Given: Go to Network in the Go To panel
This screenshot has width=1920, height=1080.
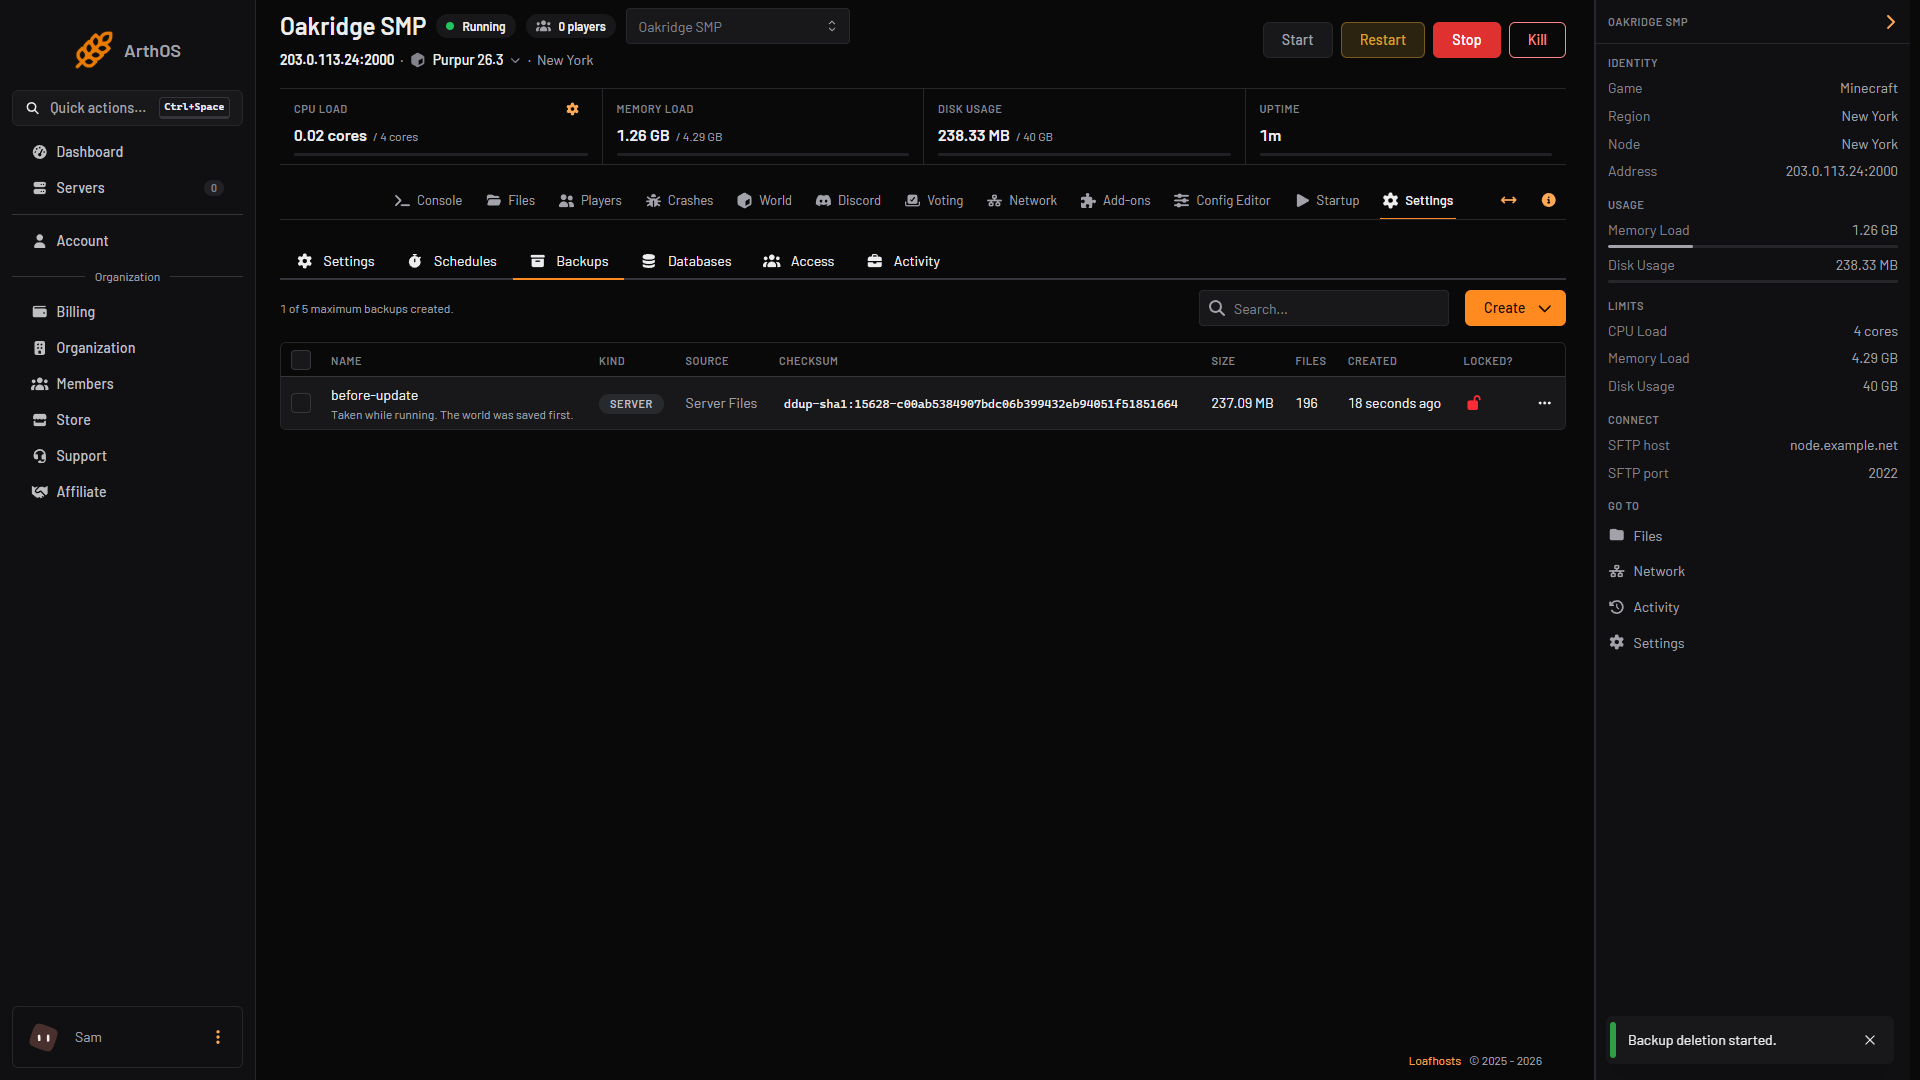Looking at the screenshot, I should (x=1646, y=571).
